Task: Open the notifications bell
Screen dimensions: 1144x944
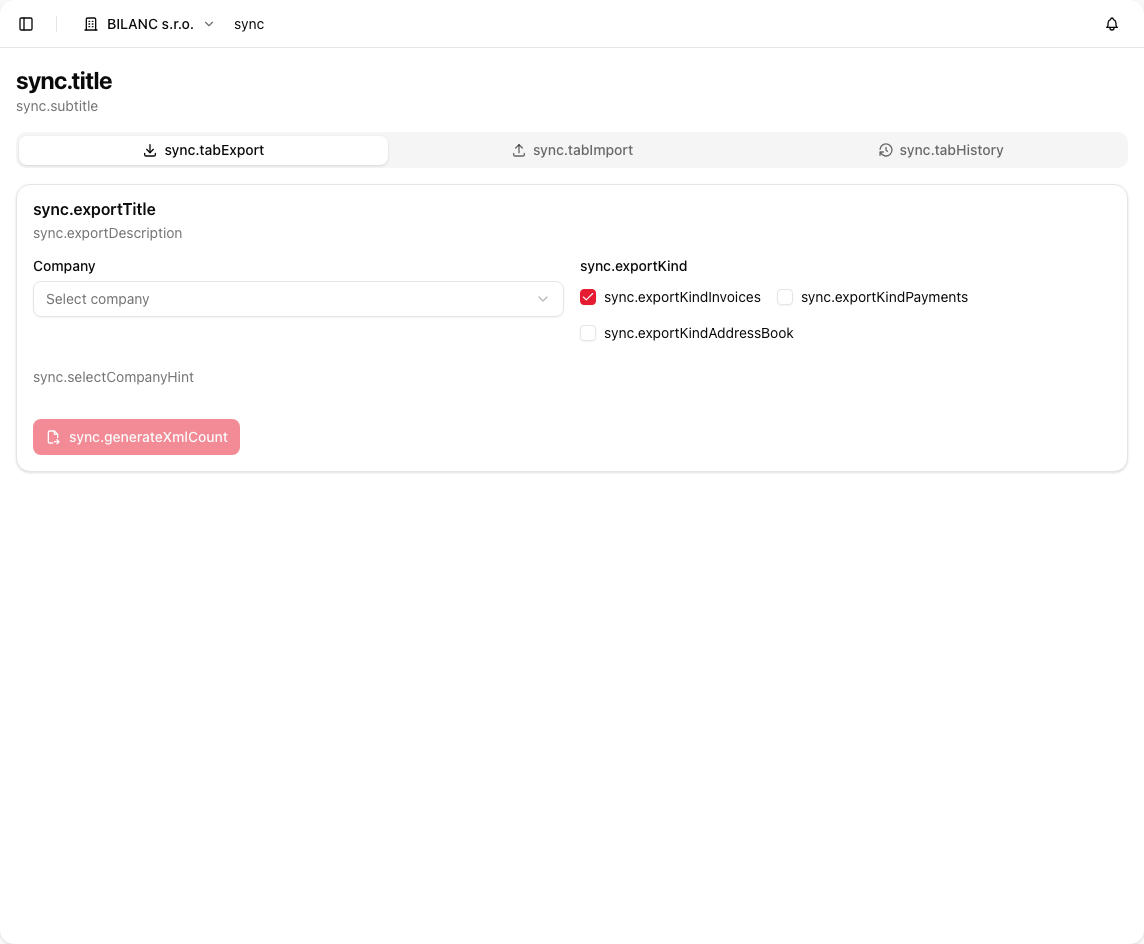Action: 1111,24
